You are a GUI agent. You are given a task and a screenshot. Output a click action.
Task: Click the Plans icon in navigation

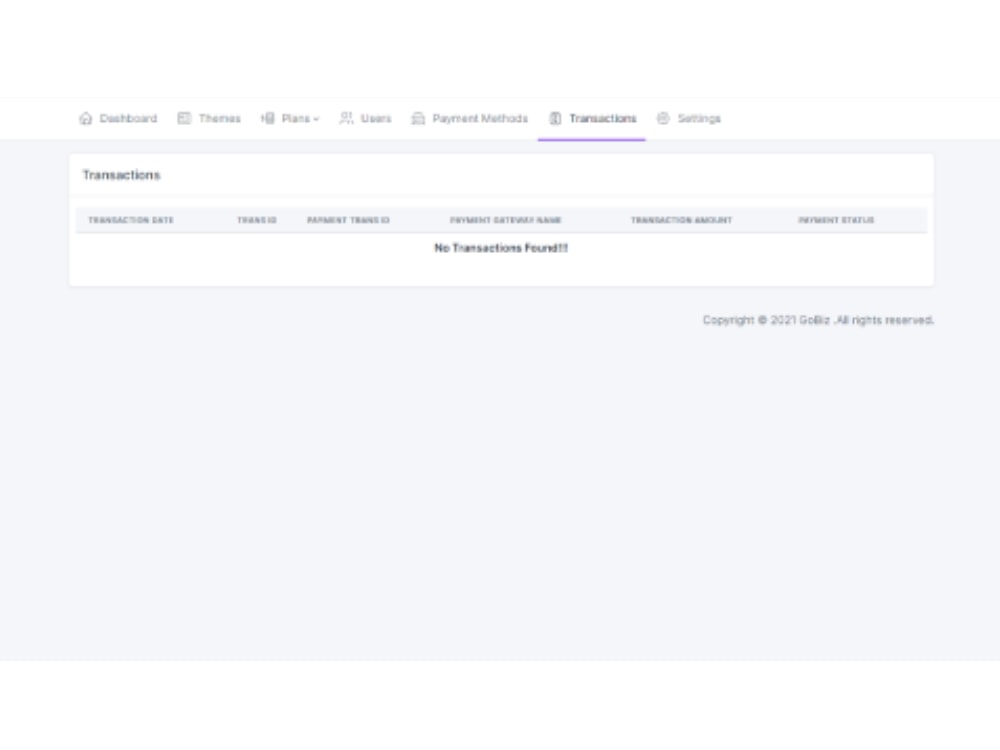pyautogui.click(x=268, y=119)
